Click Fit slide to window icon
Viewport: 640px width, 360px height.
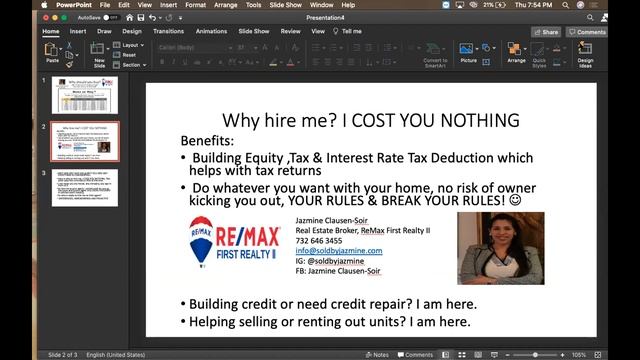[x=598, y=355]
